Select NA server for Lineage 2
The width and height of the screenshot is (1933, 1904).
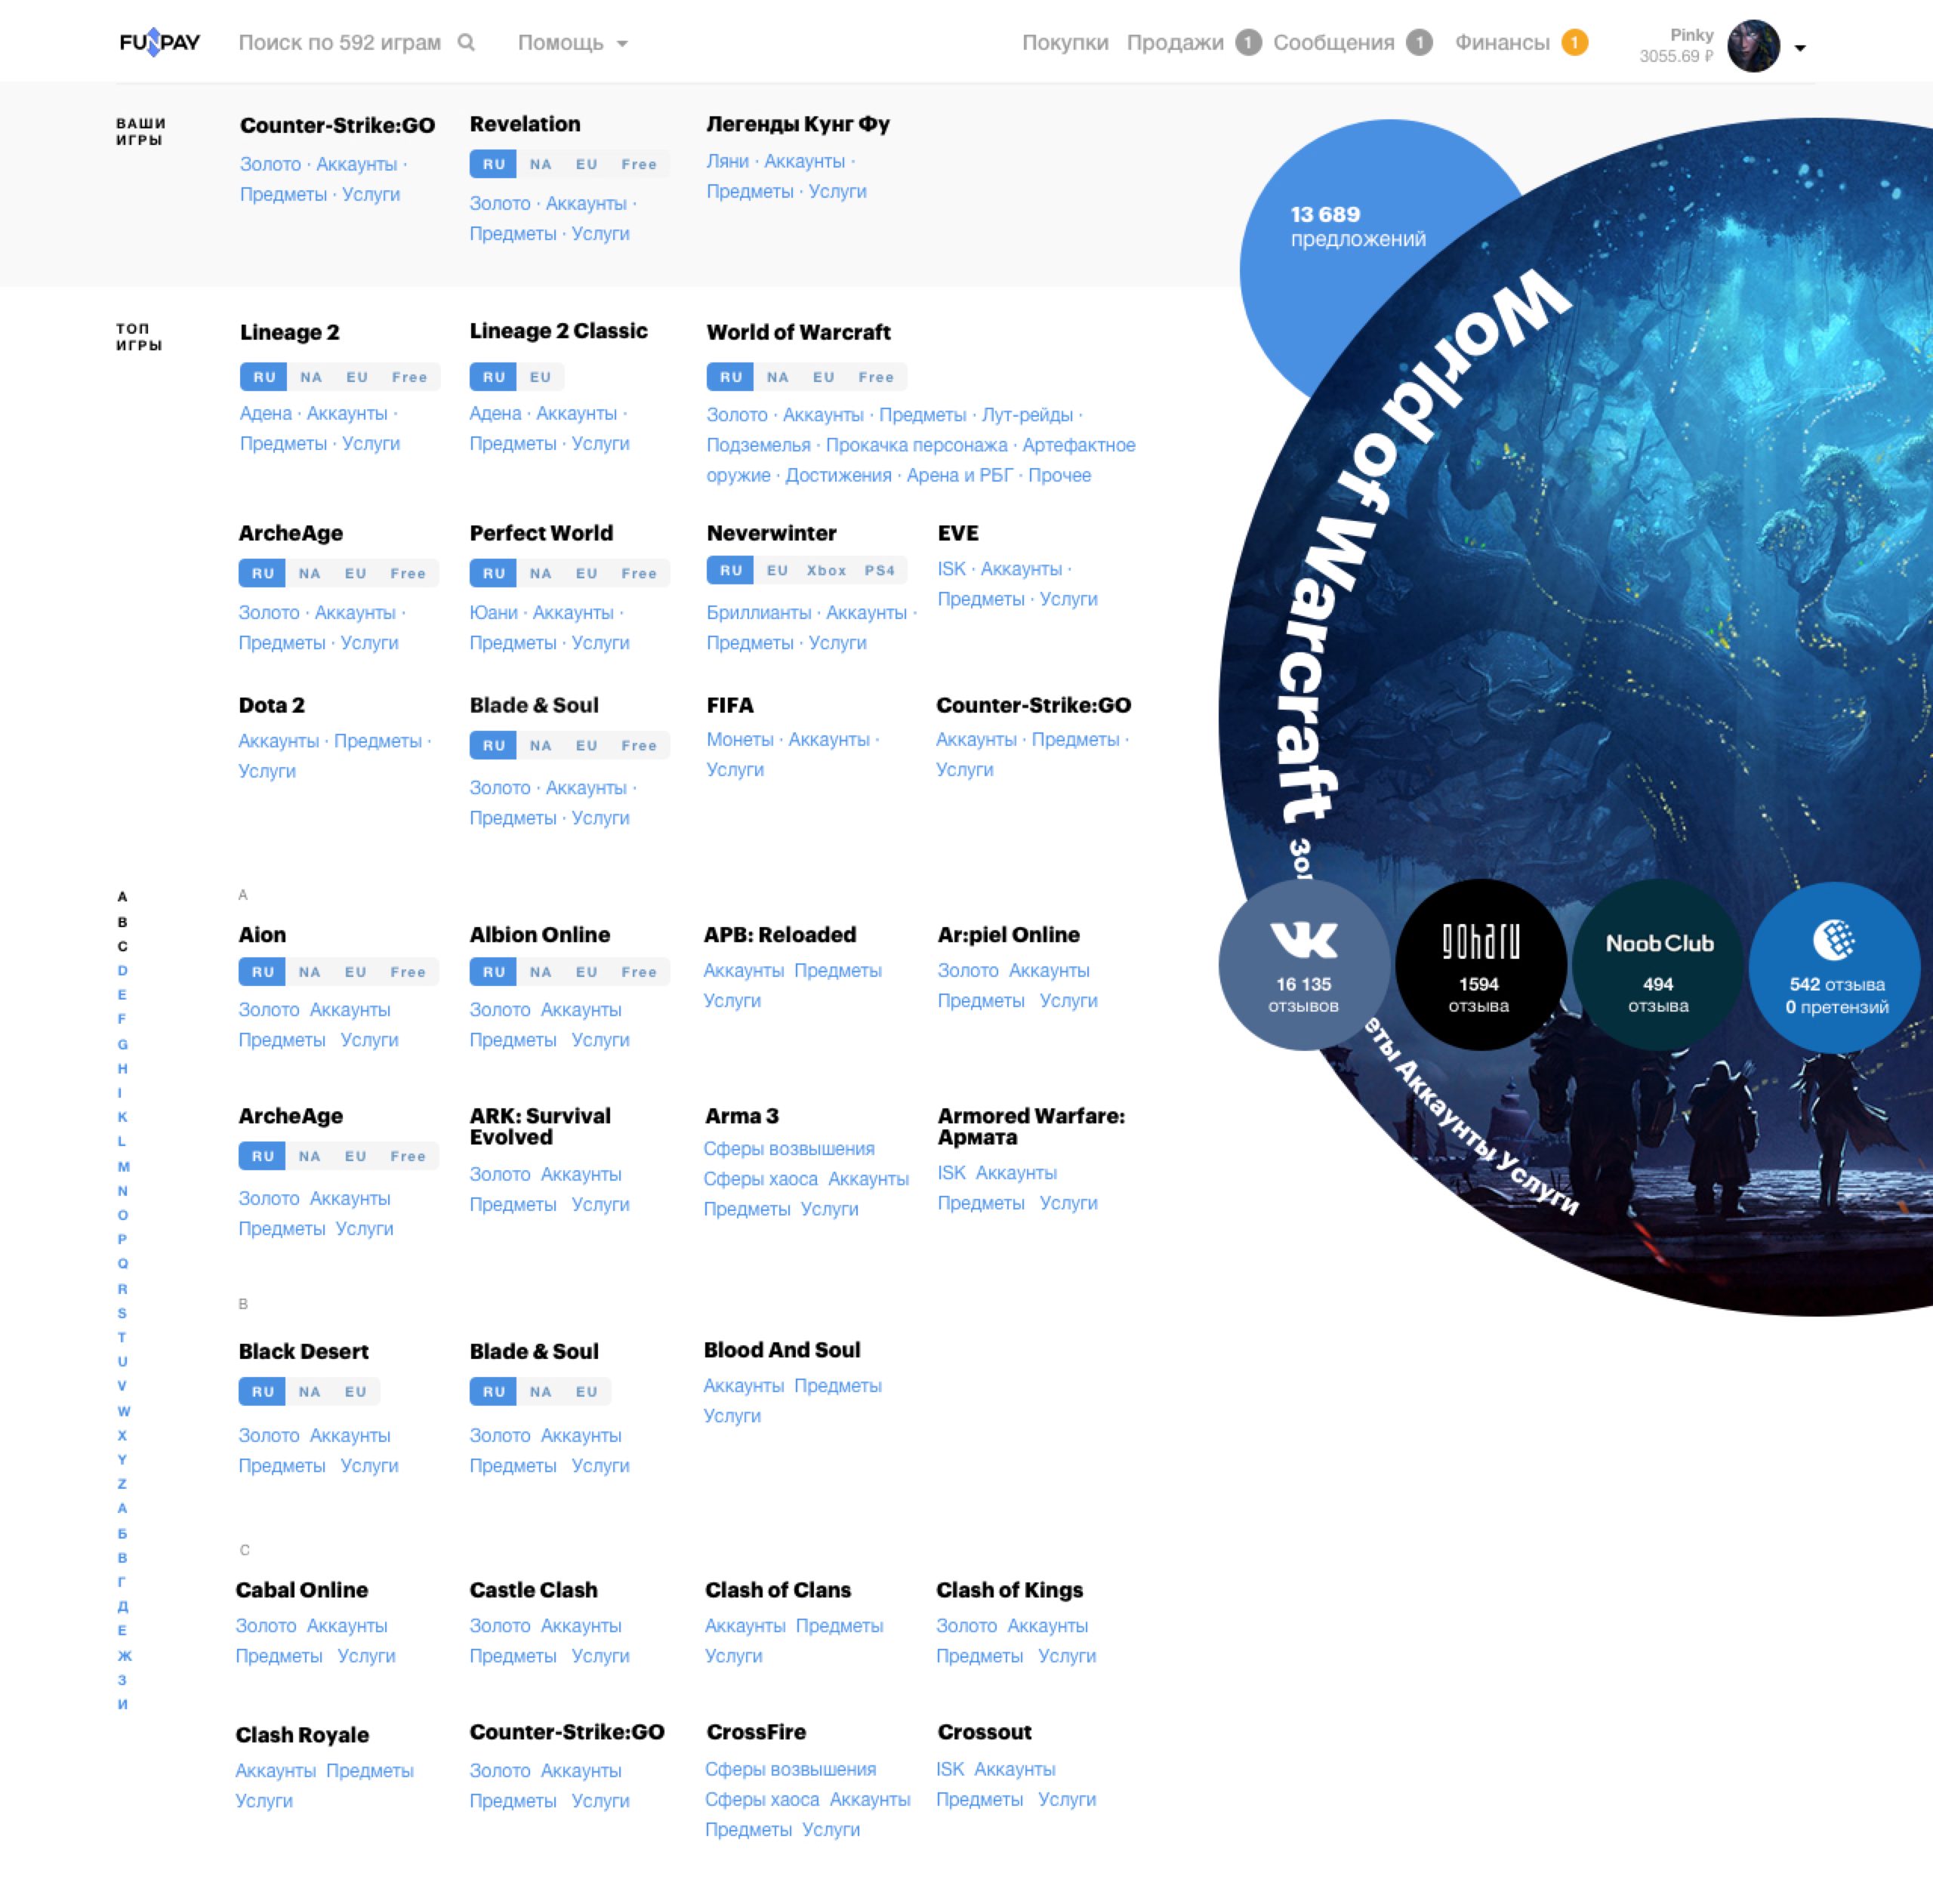pos(311,377)
